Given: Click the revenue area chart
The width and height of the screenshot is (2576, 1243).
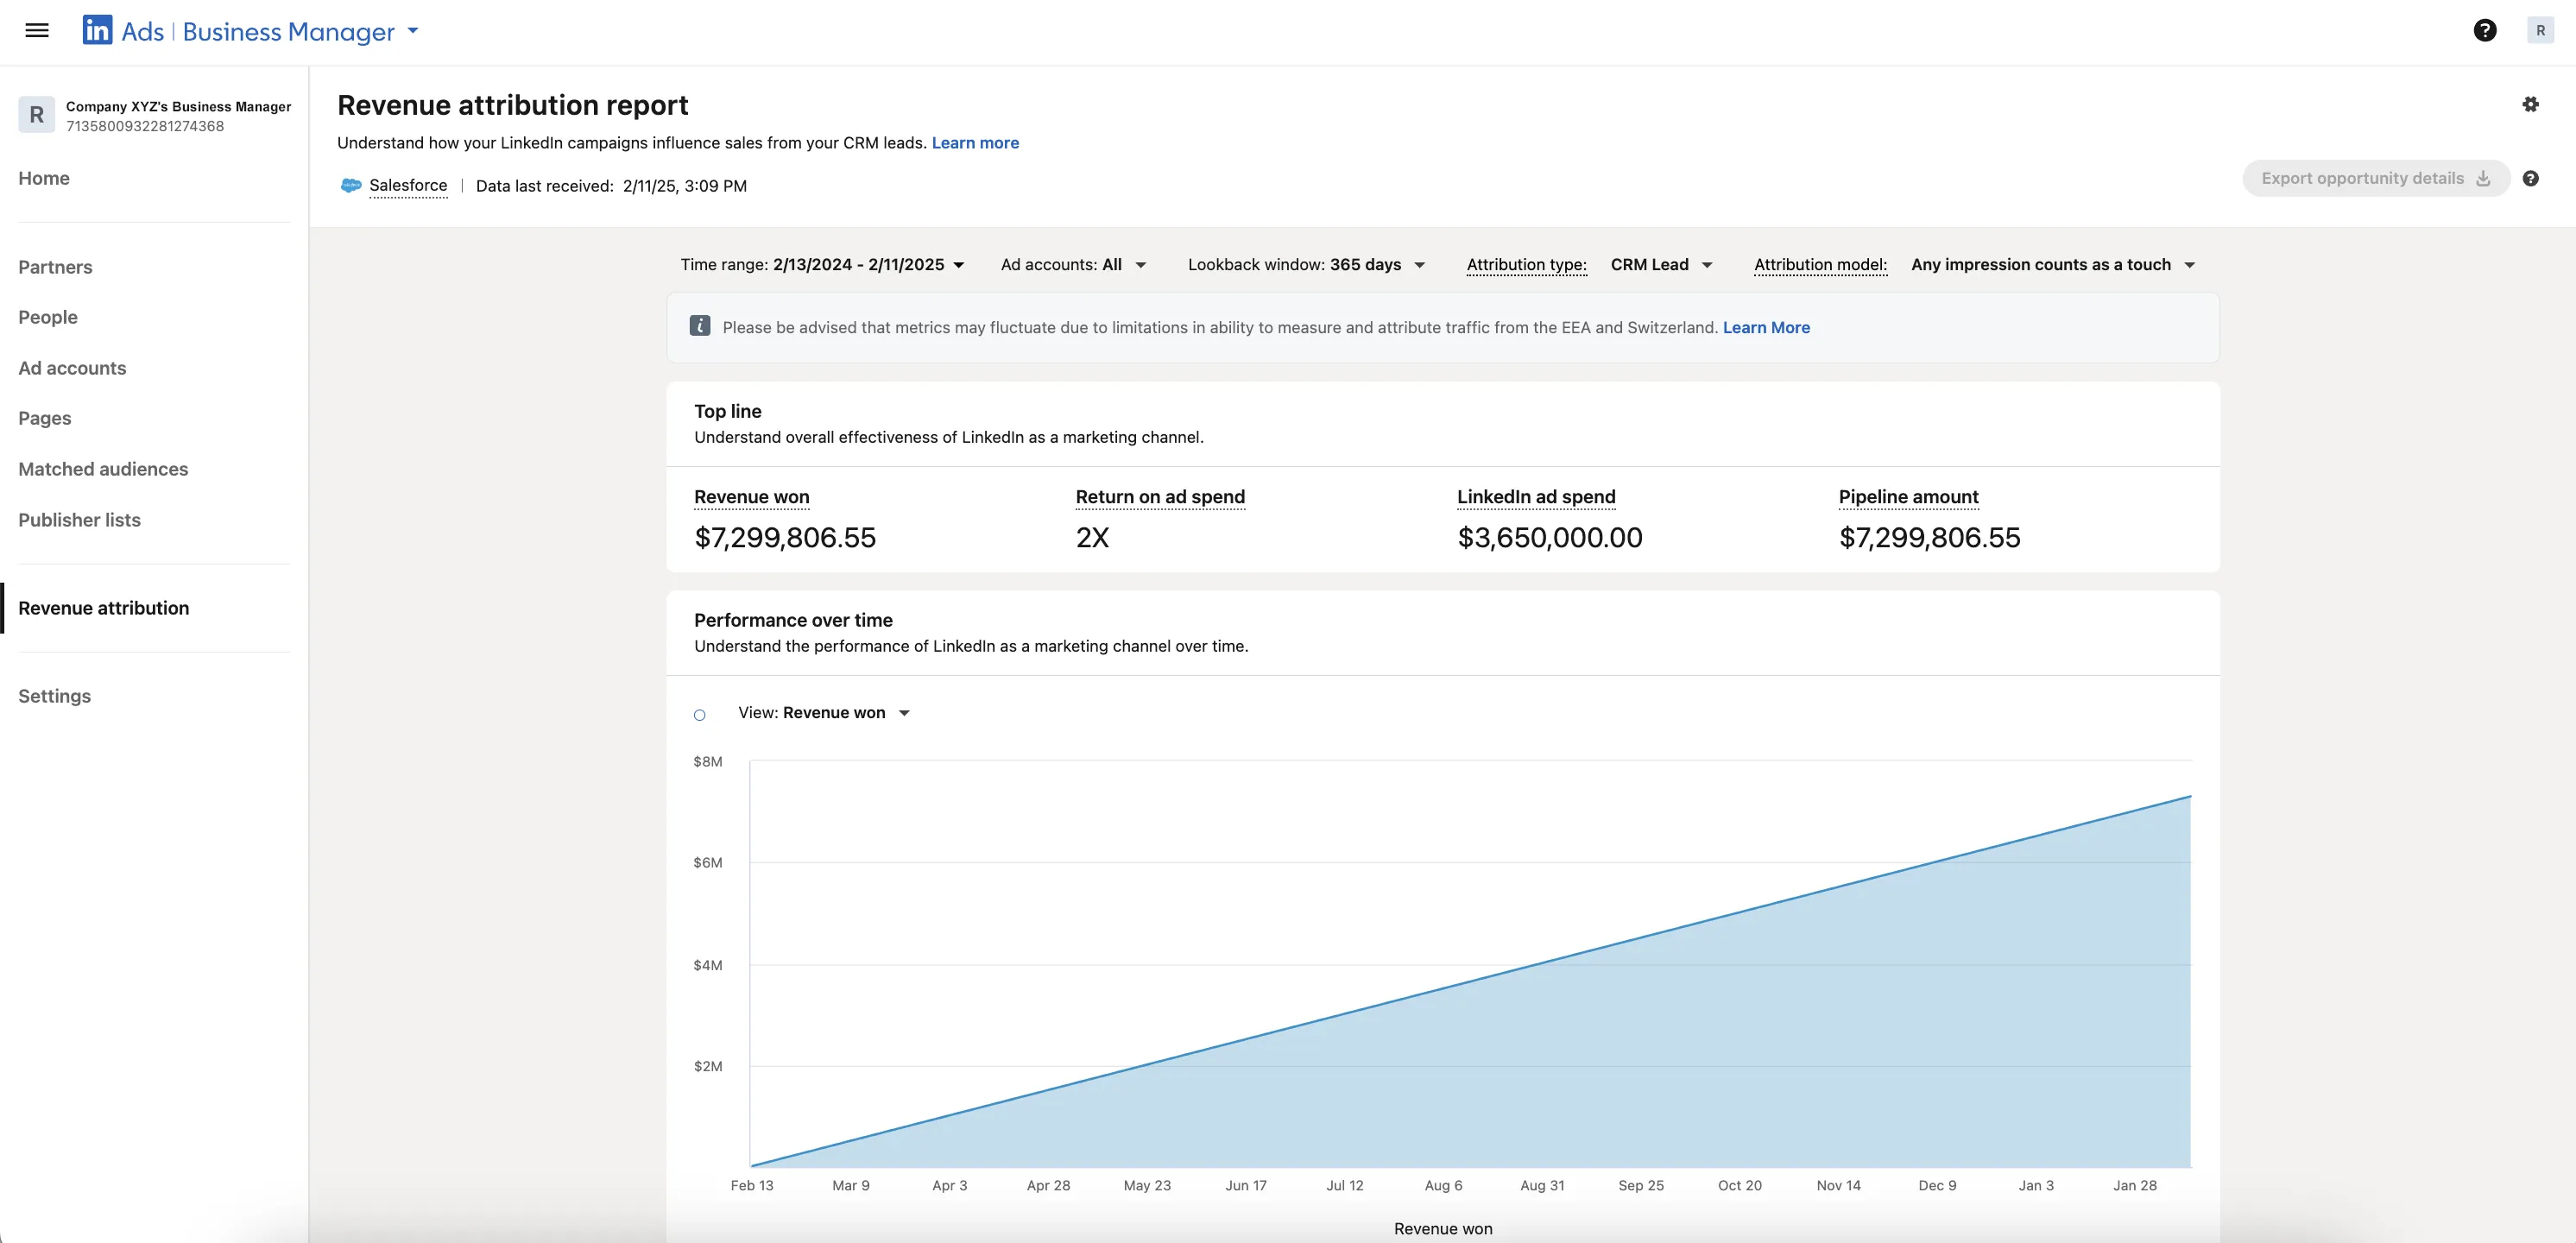Looking at the screenshot, I should pos(1470,964).
